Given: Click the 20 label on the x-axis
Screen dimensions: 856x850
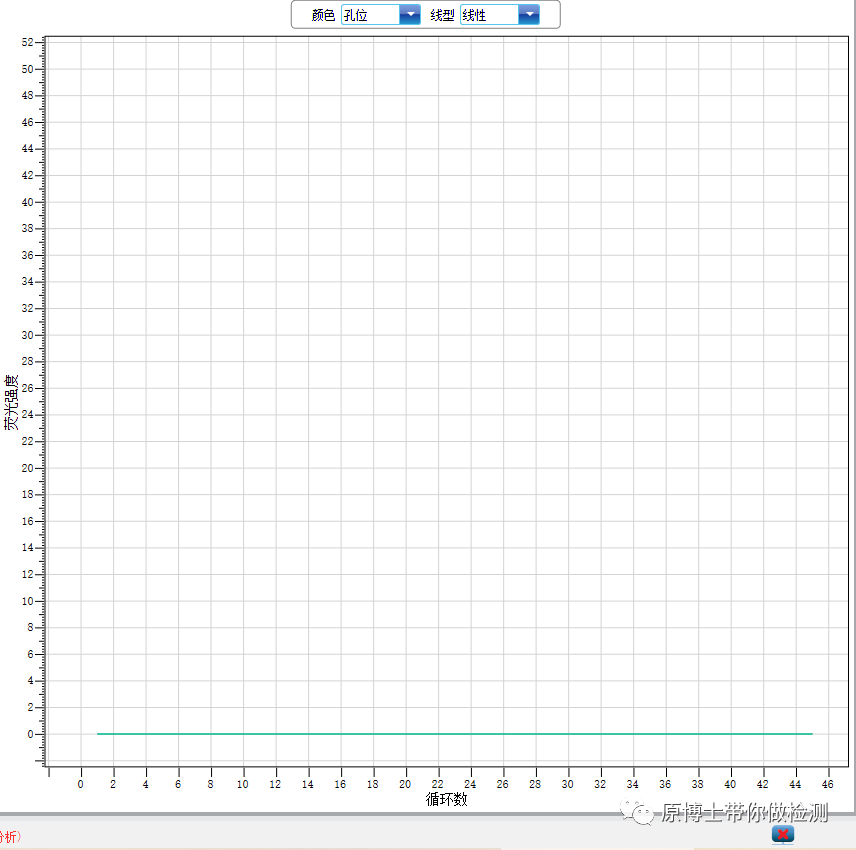Looking at the screenshot, I should click(x=405, y=785).
